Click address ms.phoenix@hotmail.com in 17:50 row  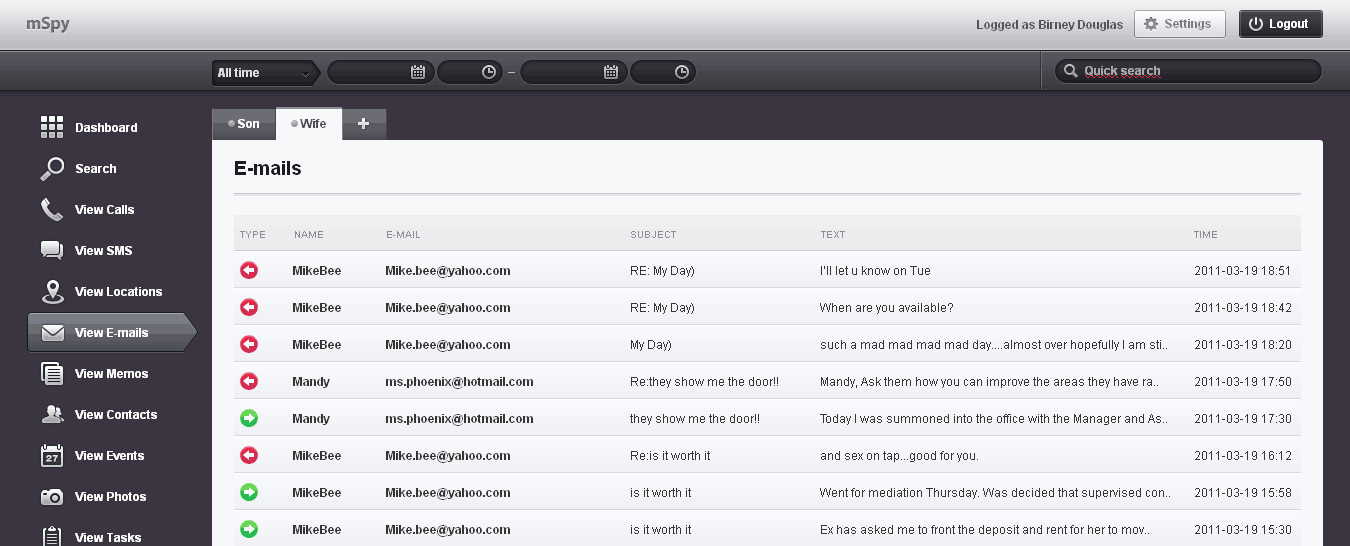point(459,382)
